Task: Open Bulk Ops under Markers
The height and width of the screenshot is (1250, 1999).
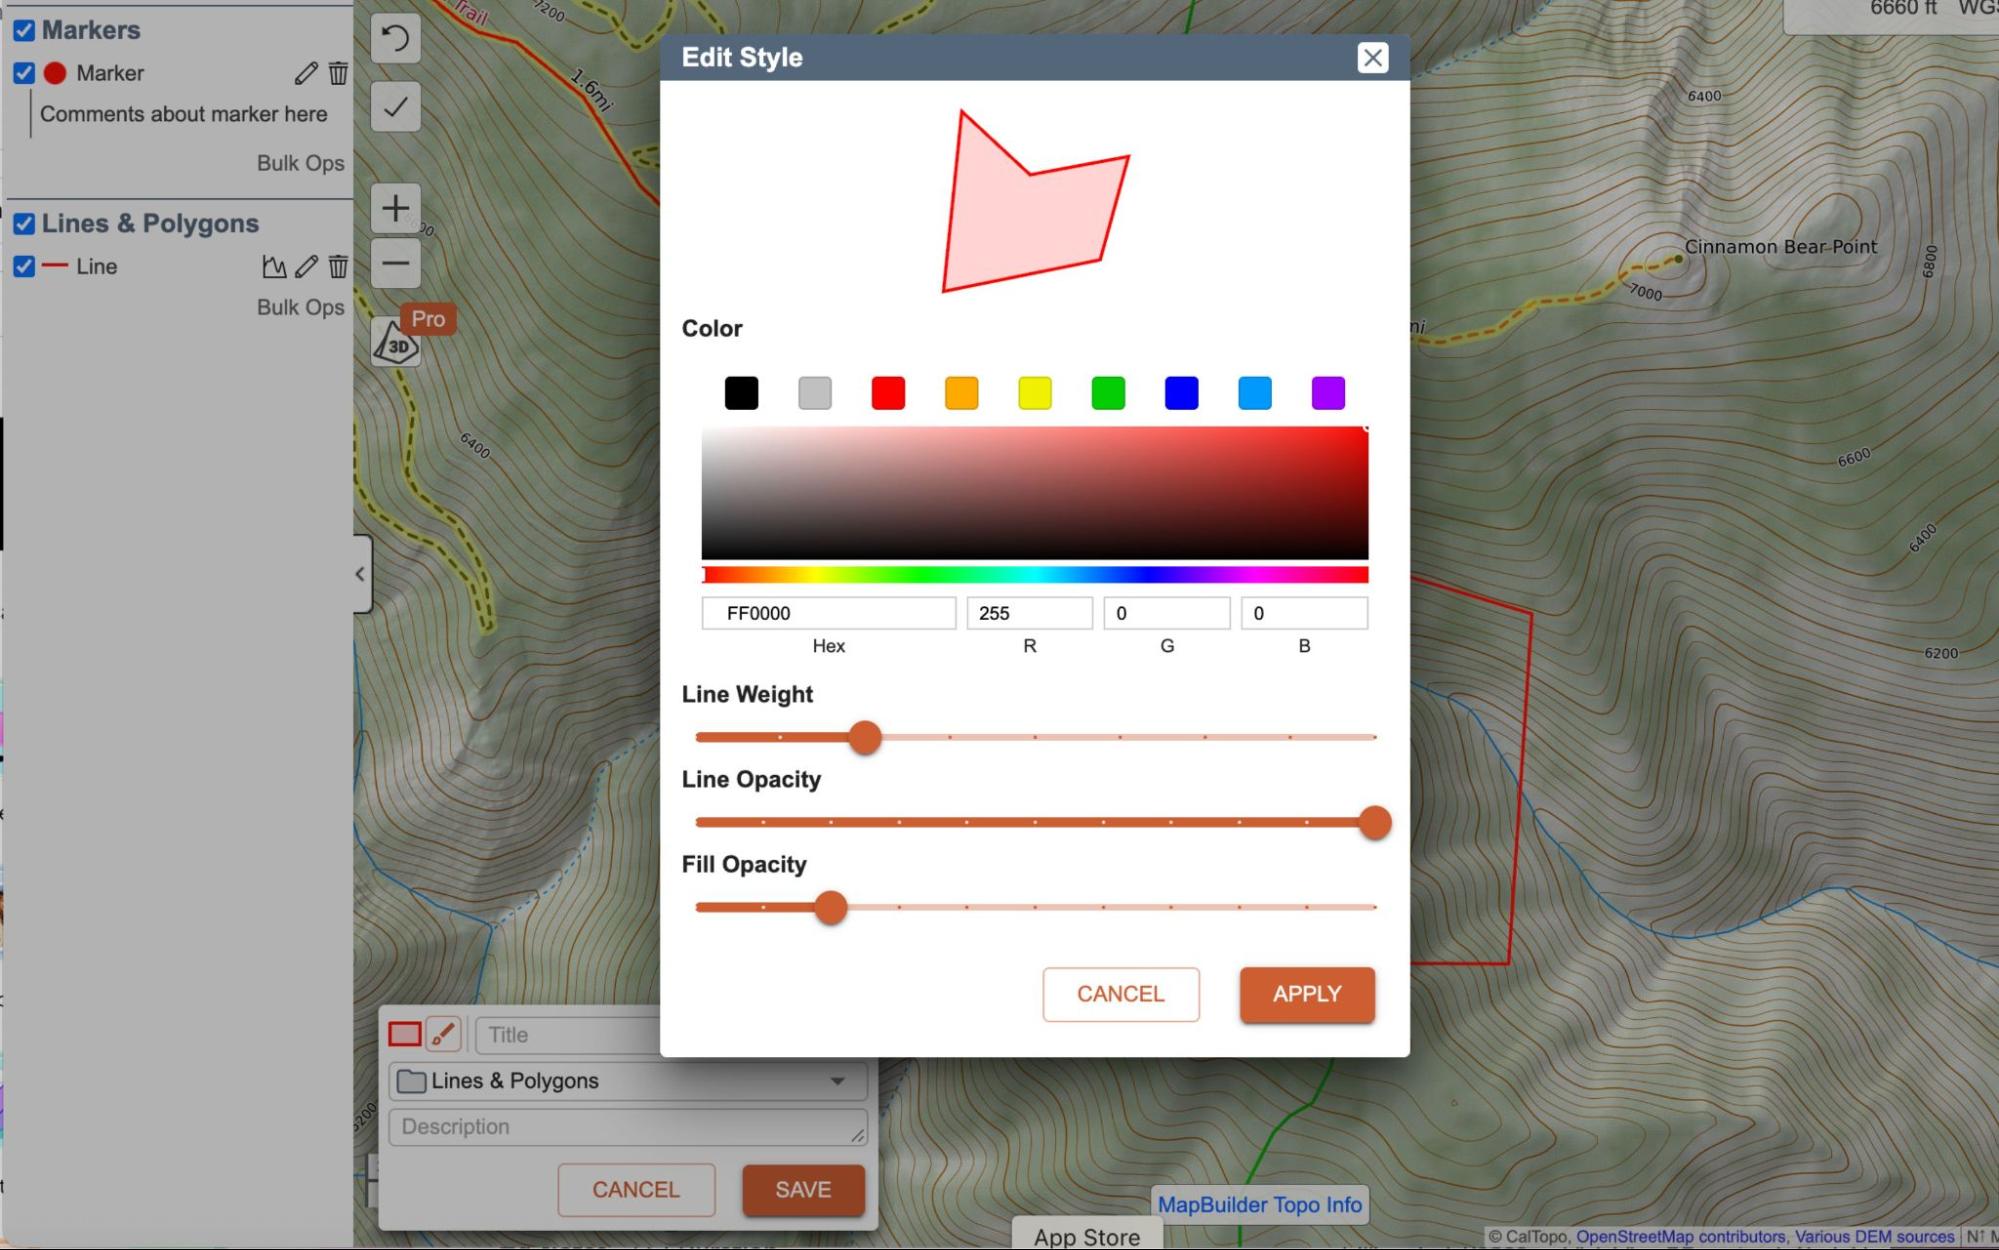Action: coord(300,163)
